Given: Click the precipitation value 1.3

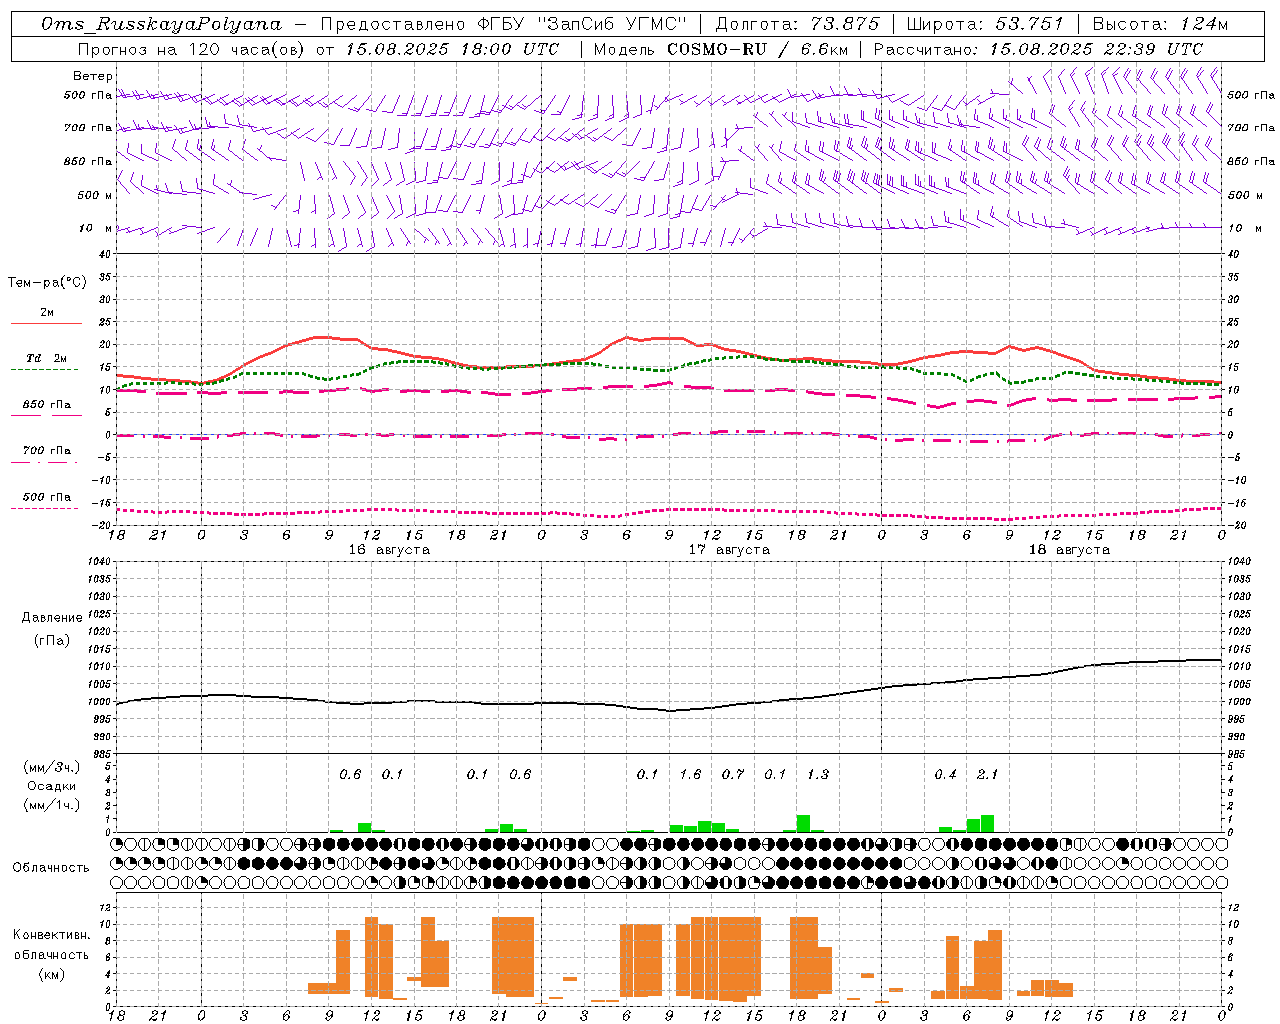Looking at the screenshot, I should pyautogui.click(x=818, y=774).
